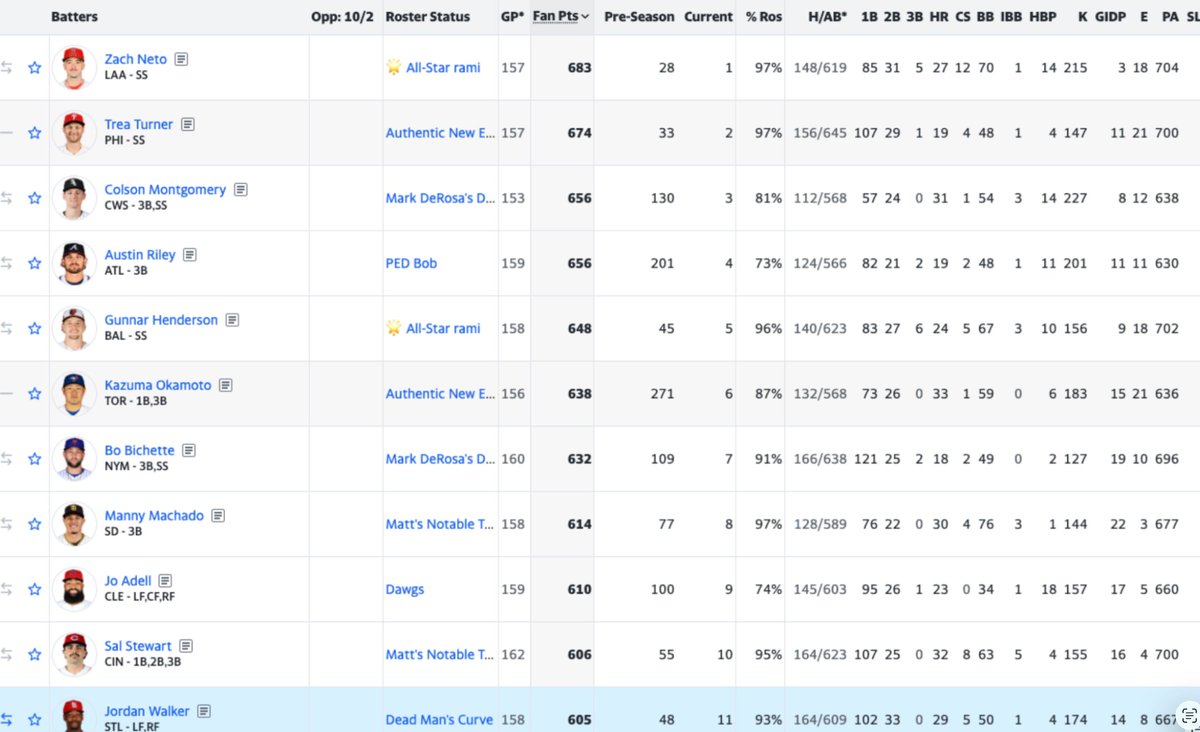
Task: Click the Roster Status column header
Action: pos(428,17)
